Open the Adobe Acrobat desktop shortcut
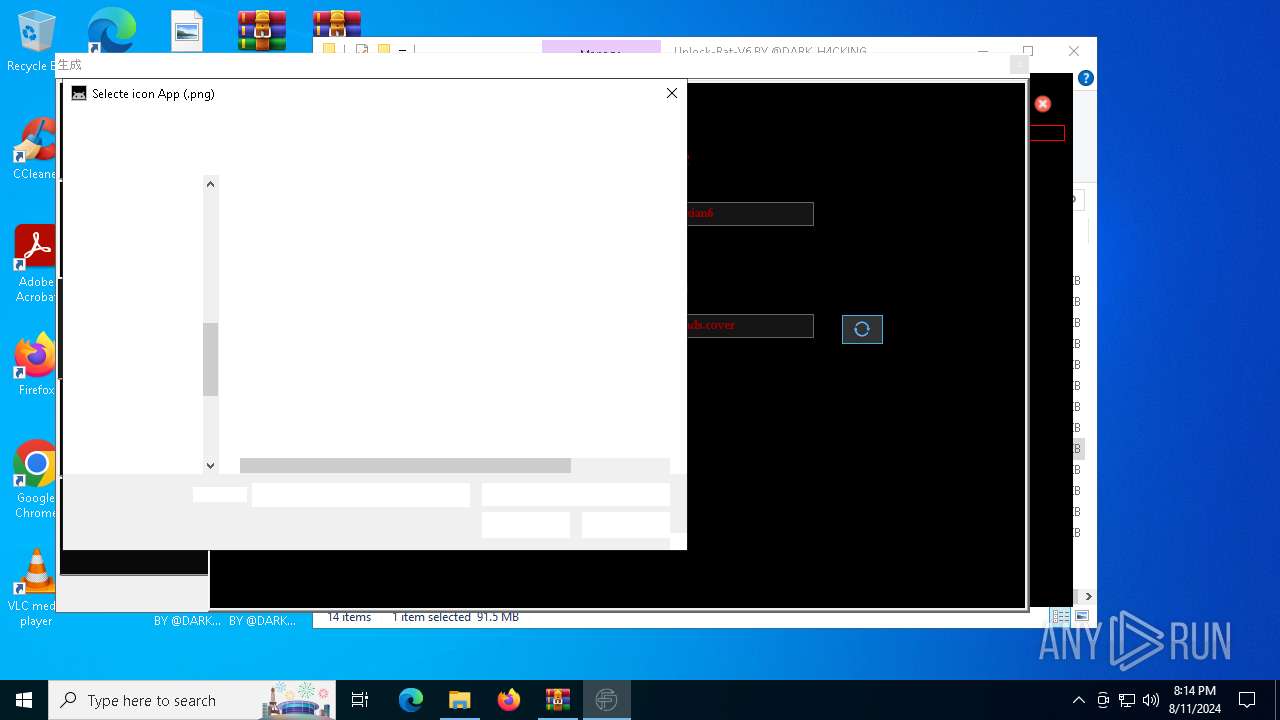Viewport: 1280px width, 720px height. [x=35, y=264]
